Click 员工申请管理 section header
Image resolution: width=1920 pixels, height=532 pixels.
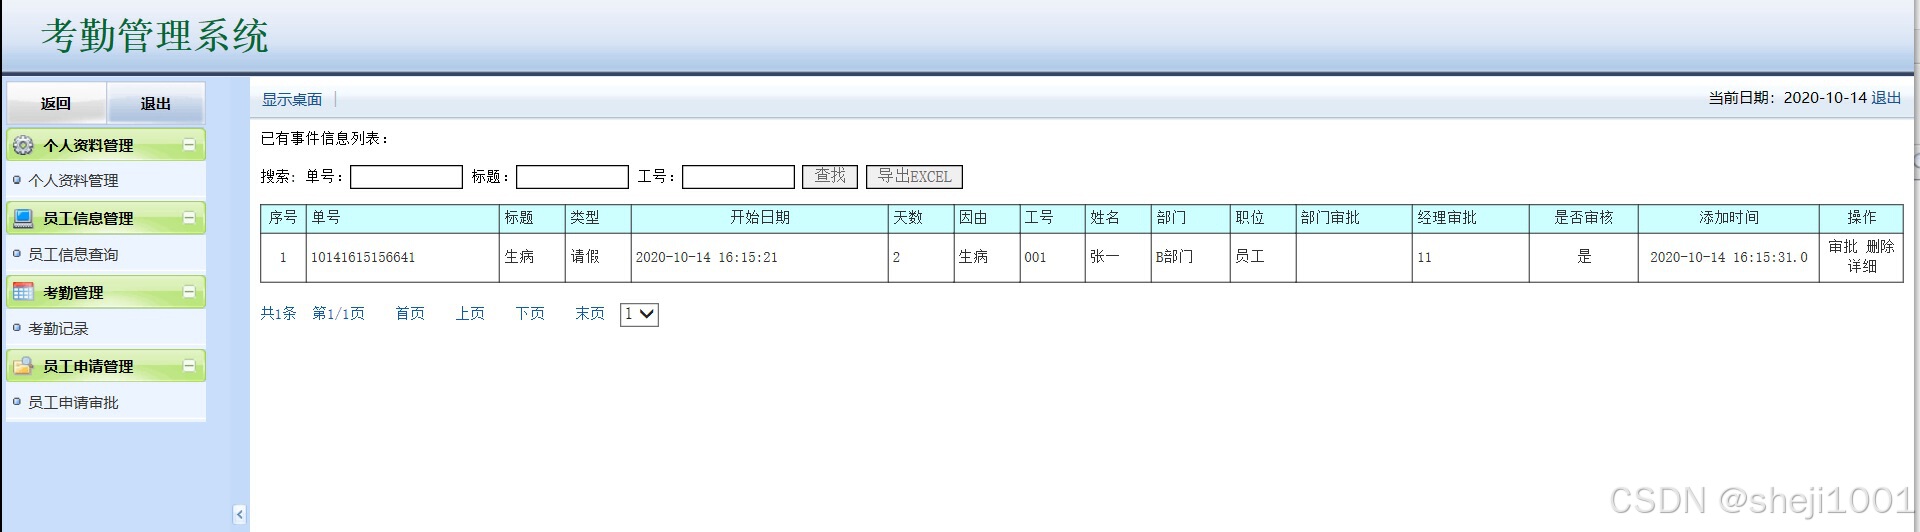tap(106, 366)
